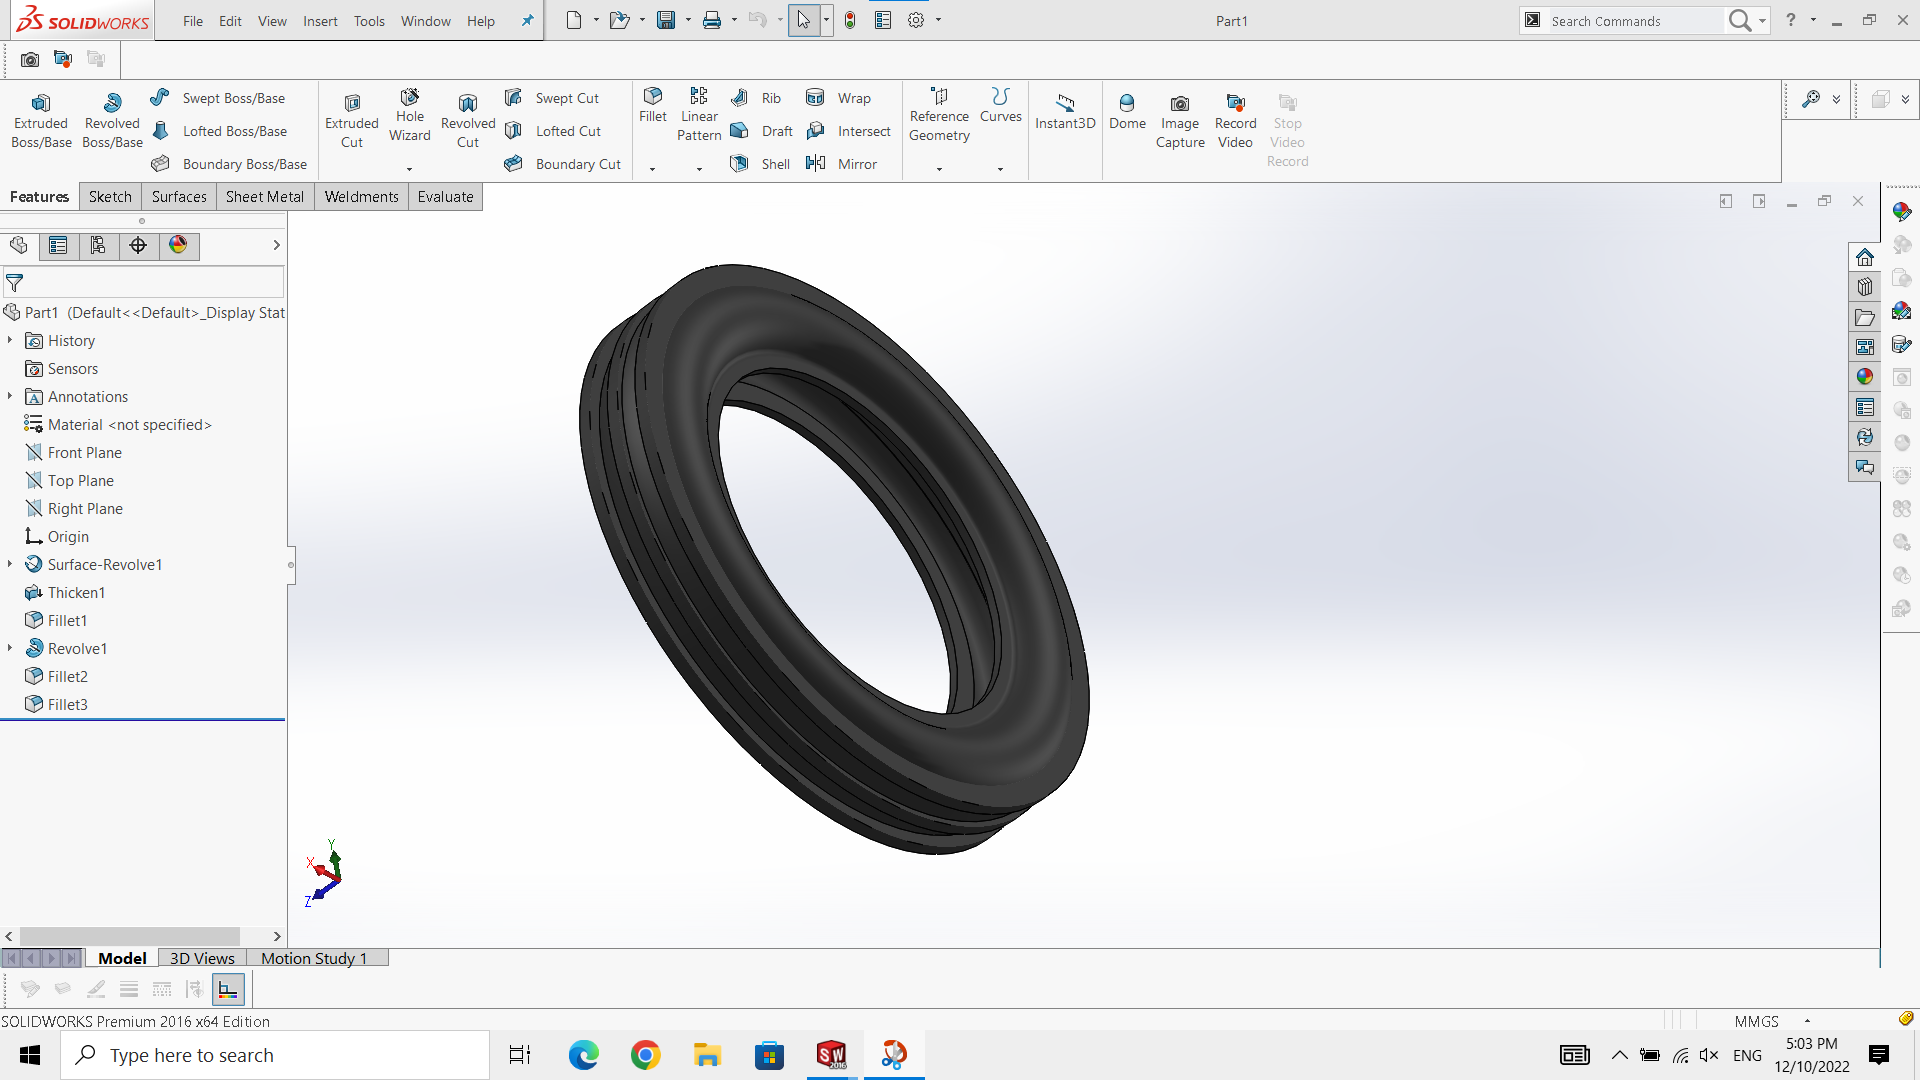Image resolution: width=1920 pixels, height=1080 pixels.
Task: Switch to the Surfaces tab
Action: [179, 197]
